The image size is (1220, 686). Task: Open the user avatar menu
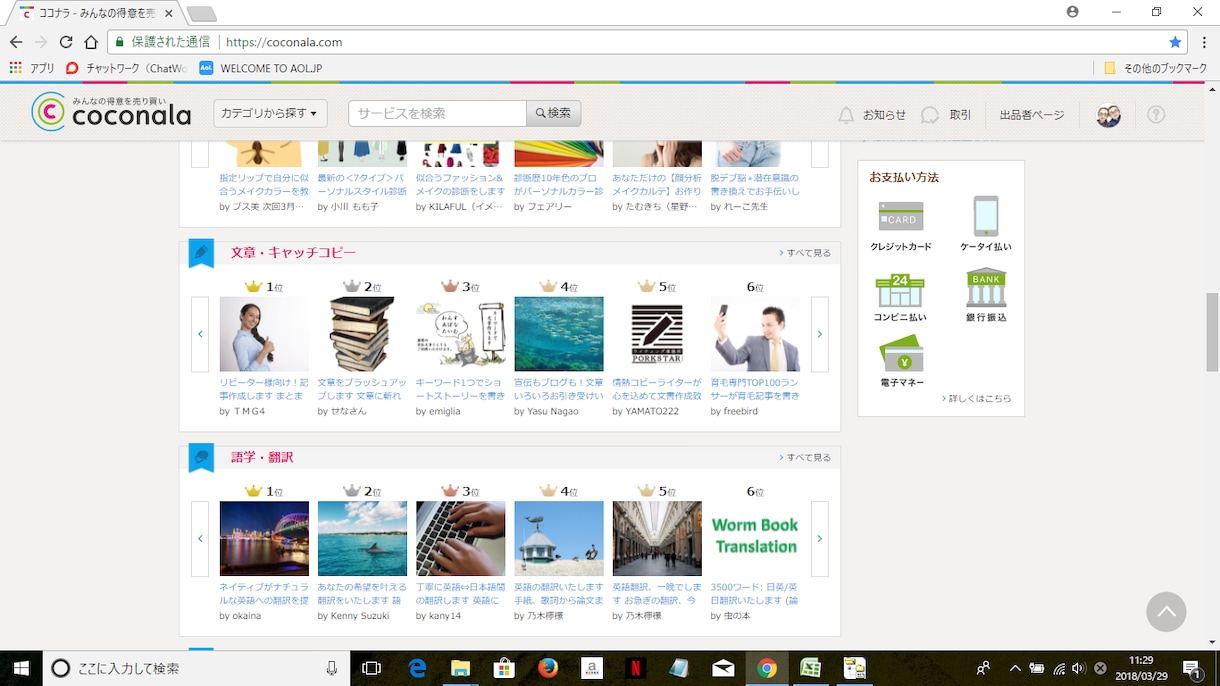pyautogui.click(x=1108, y=114)
